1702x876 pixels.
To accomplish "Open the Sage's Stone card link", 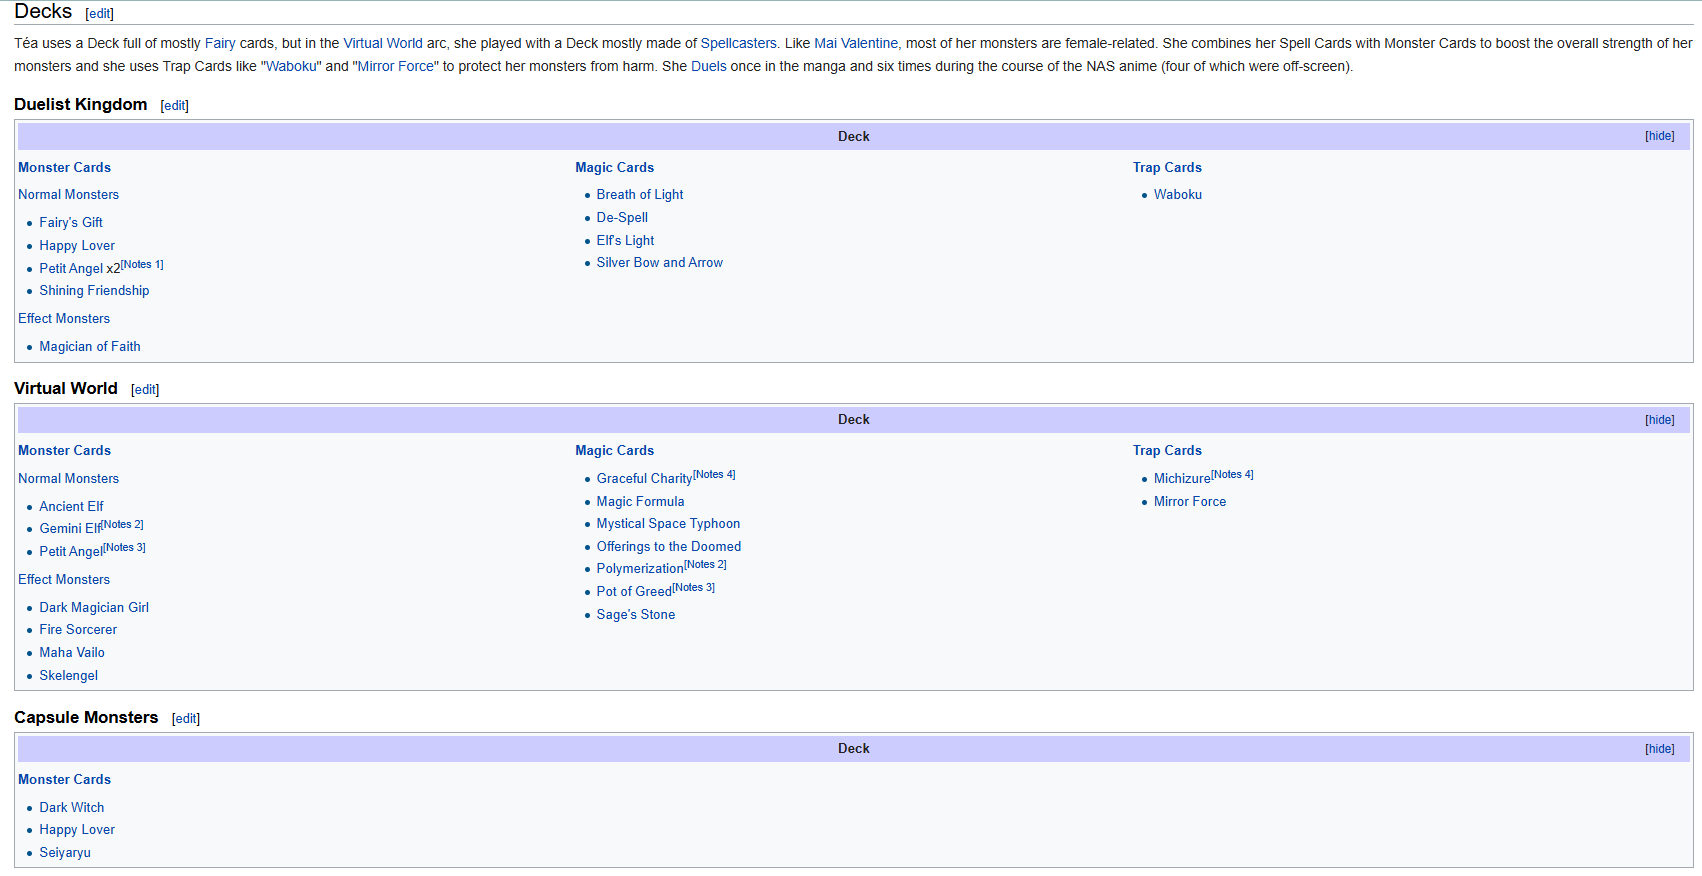I will point(636,615).
